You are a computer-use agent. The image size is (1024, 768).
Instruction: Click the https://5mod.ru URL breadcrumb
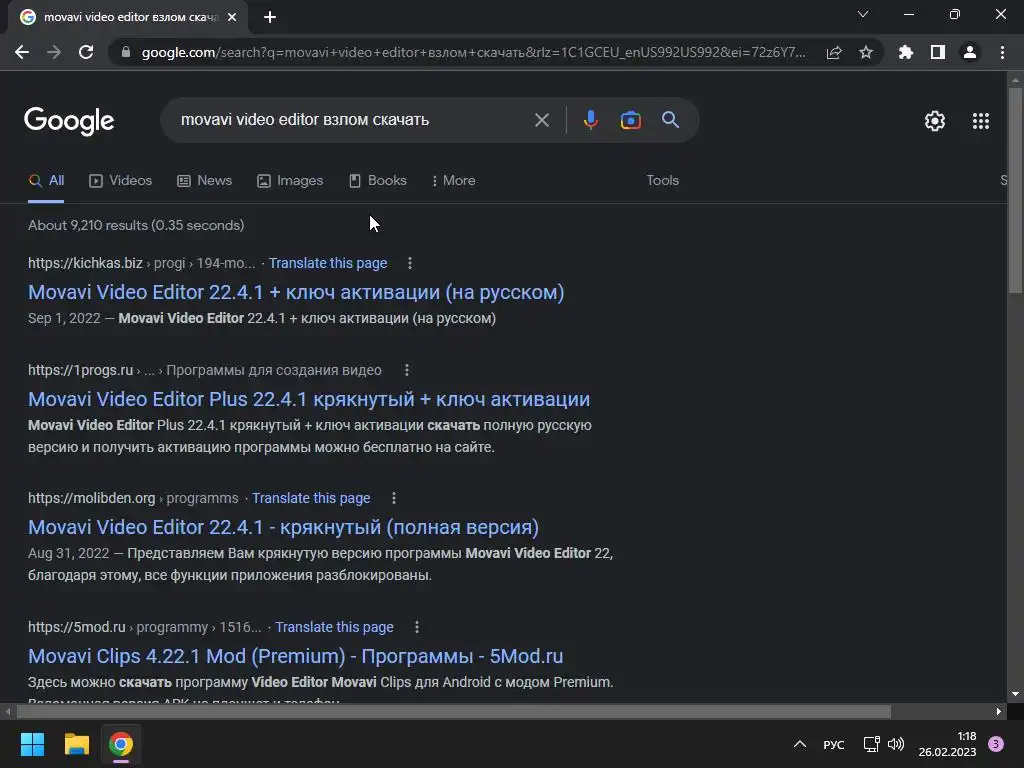(x=76, y=627)
